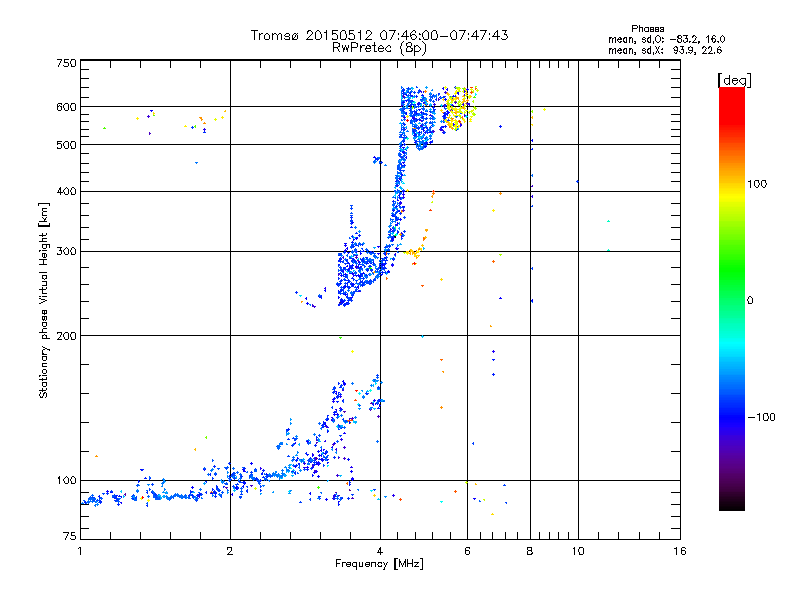Click the "RwPretec (8p)" subtitle

click(x=379, y=48)
